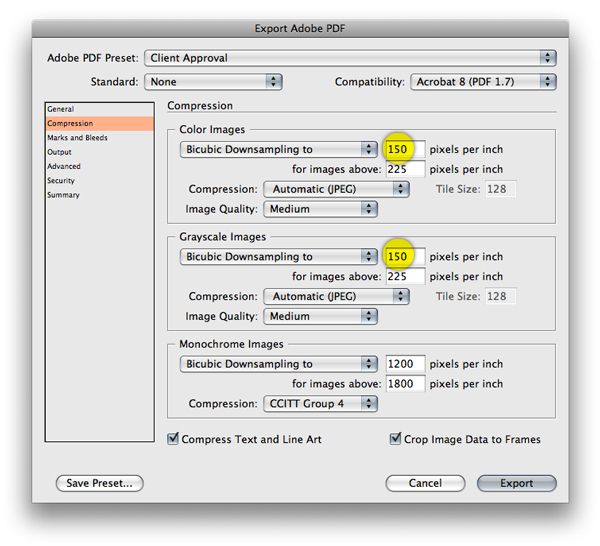Open the Summary panel
600x546 pixels.
pyautogui.click(x=99, y=195)
